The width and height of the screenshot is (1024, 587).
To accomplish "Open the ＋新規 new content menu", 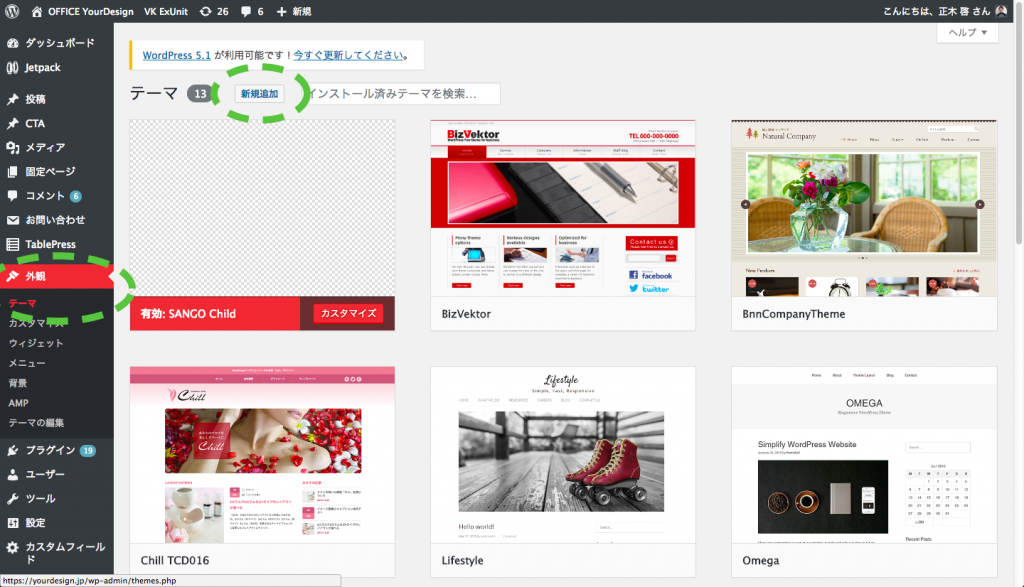I will [293, 11].
